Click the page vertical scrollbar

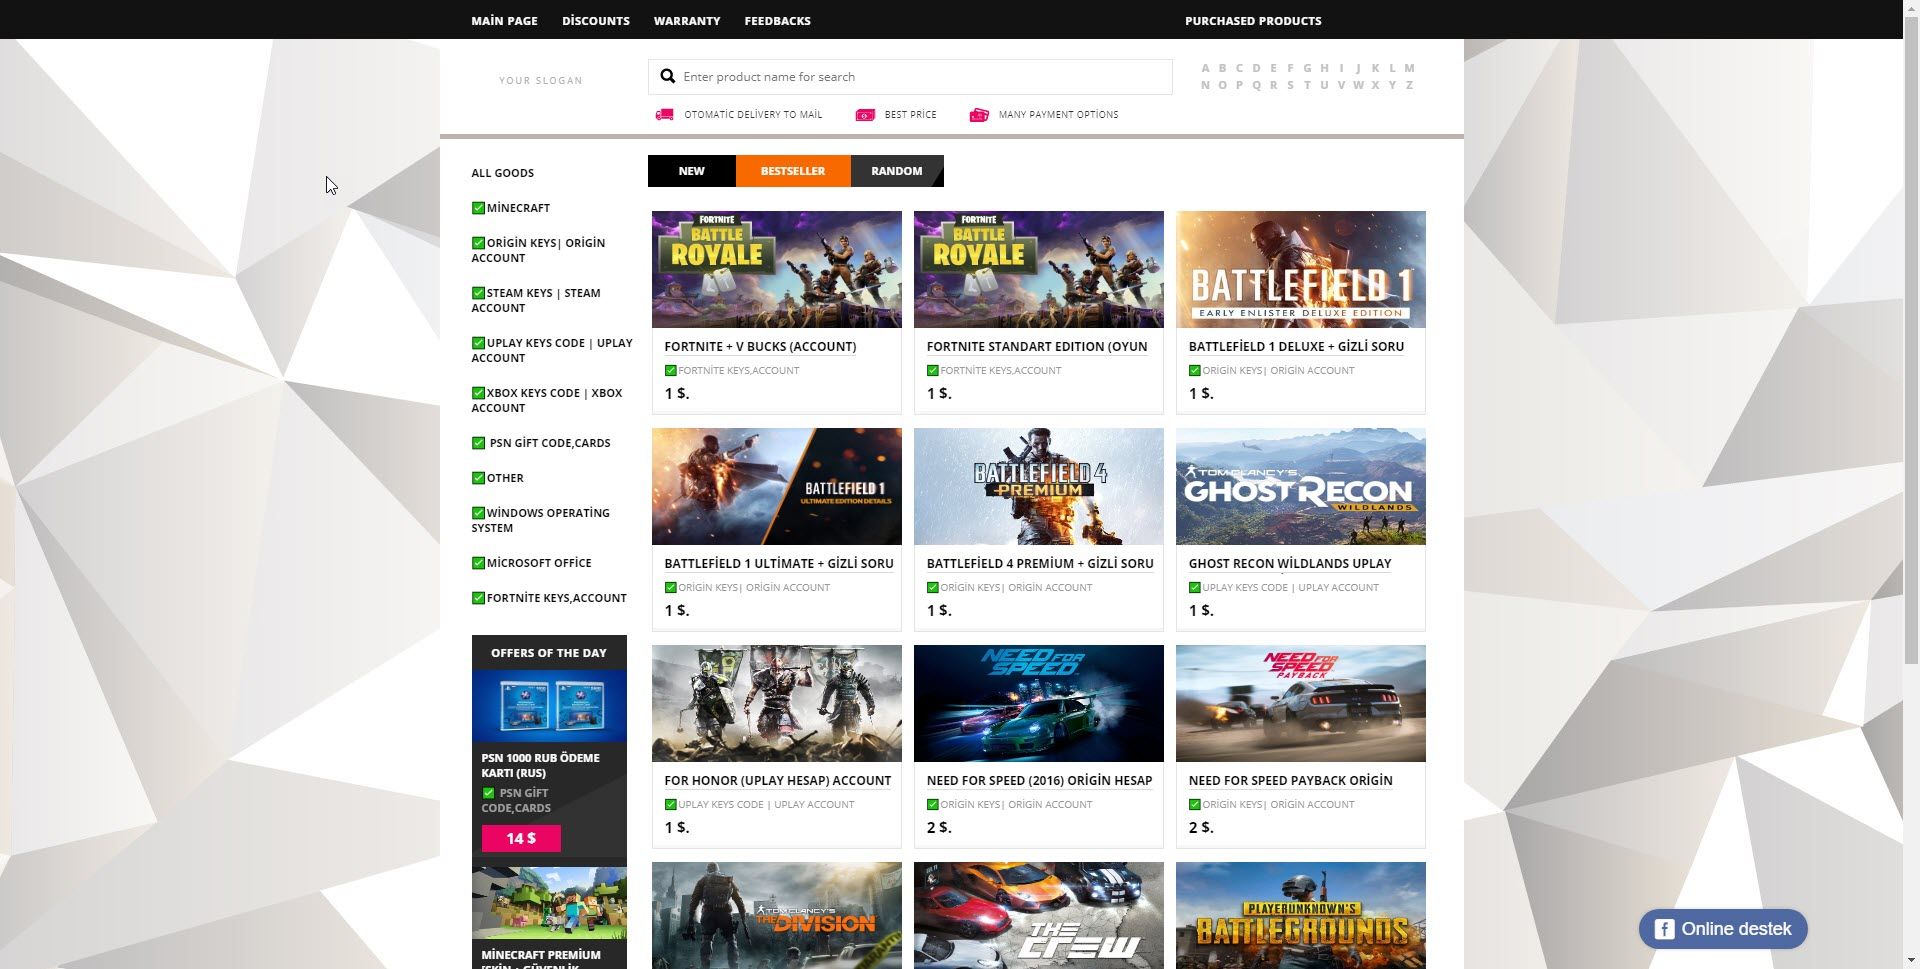point(1910,400)
